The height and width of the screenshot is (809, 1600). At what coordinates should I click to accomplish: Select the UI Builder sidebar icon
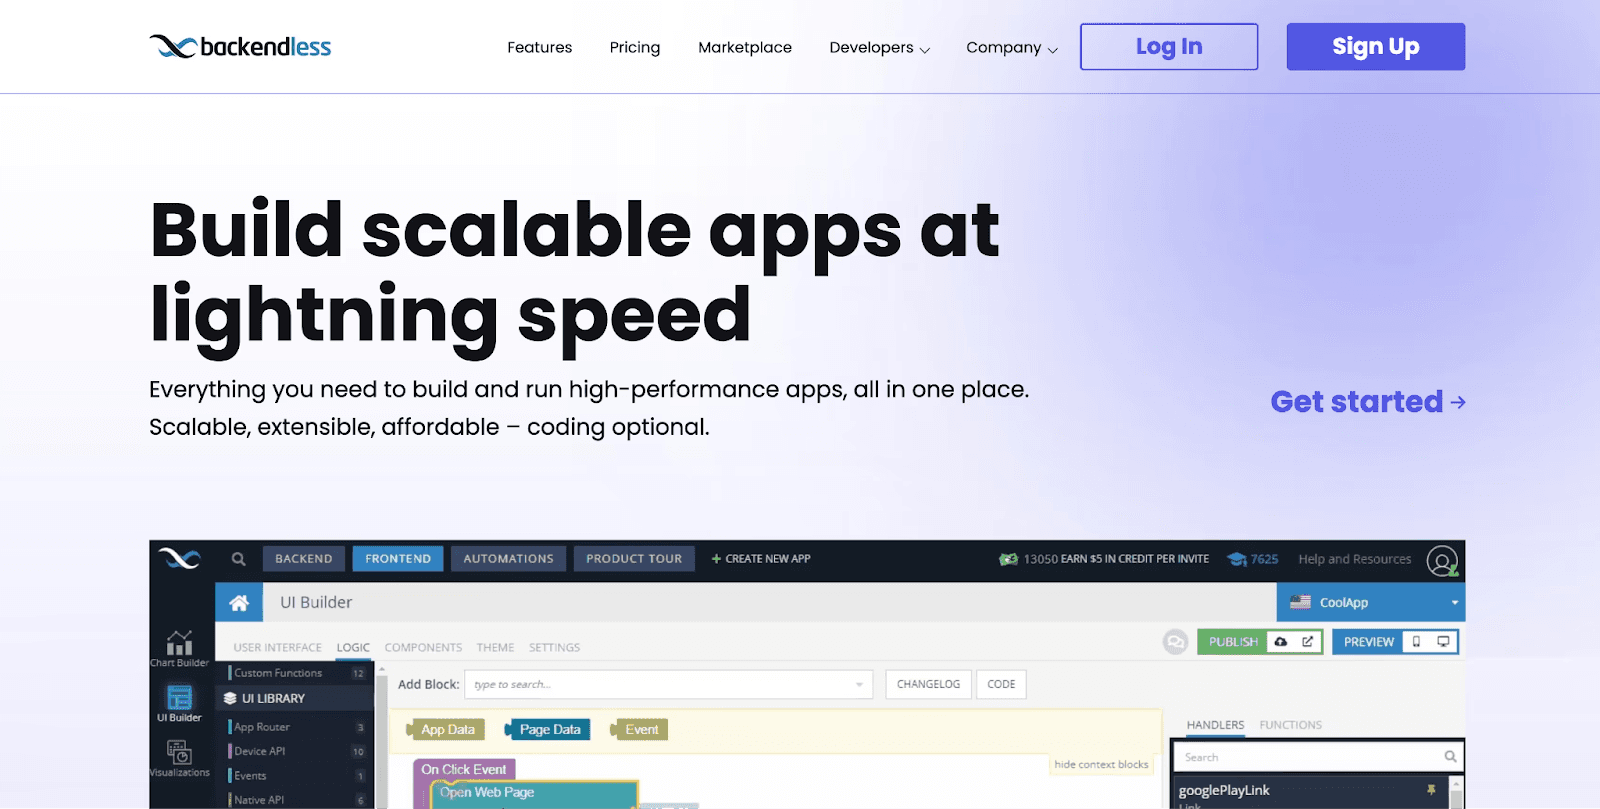[179, 703]
